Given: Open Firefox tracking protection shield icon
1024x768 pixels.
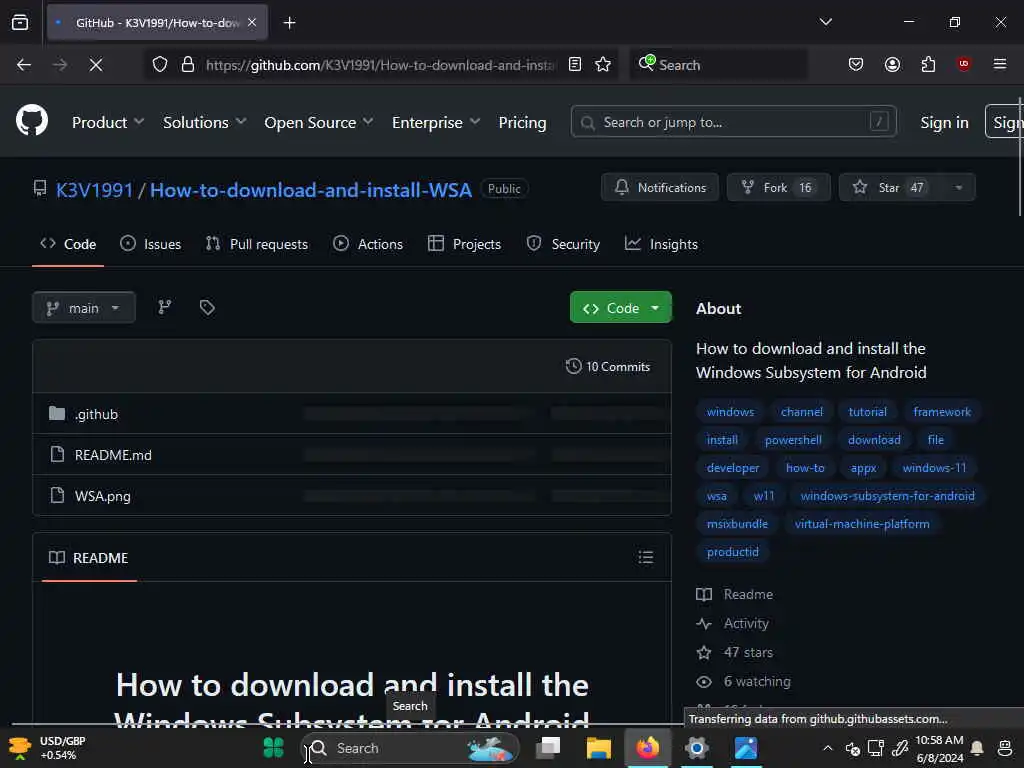Looking at the screenshot, I should click(160, 64).
